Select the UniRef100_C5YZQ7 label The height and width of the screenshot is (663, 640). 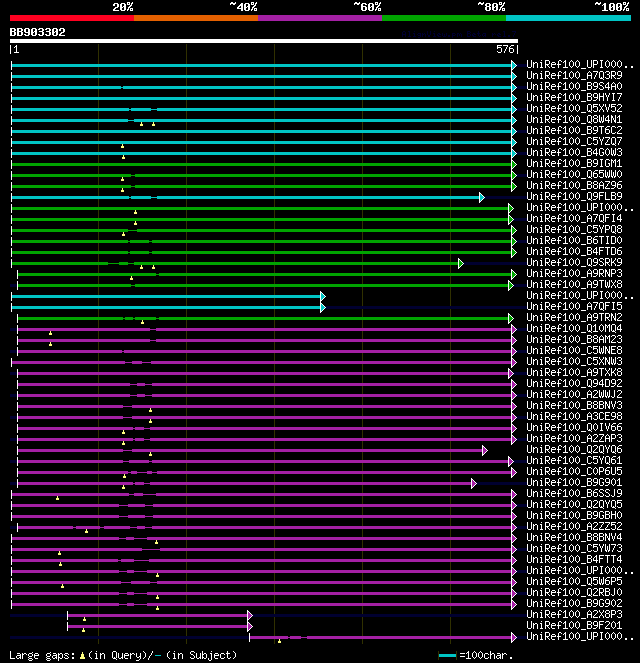coord(574,141)
